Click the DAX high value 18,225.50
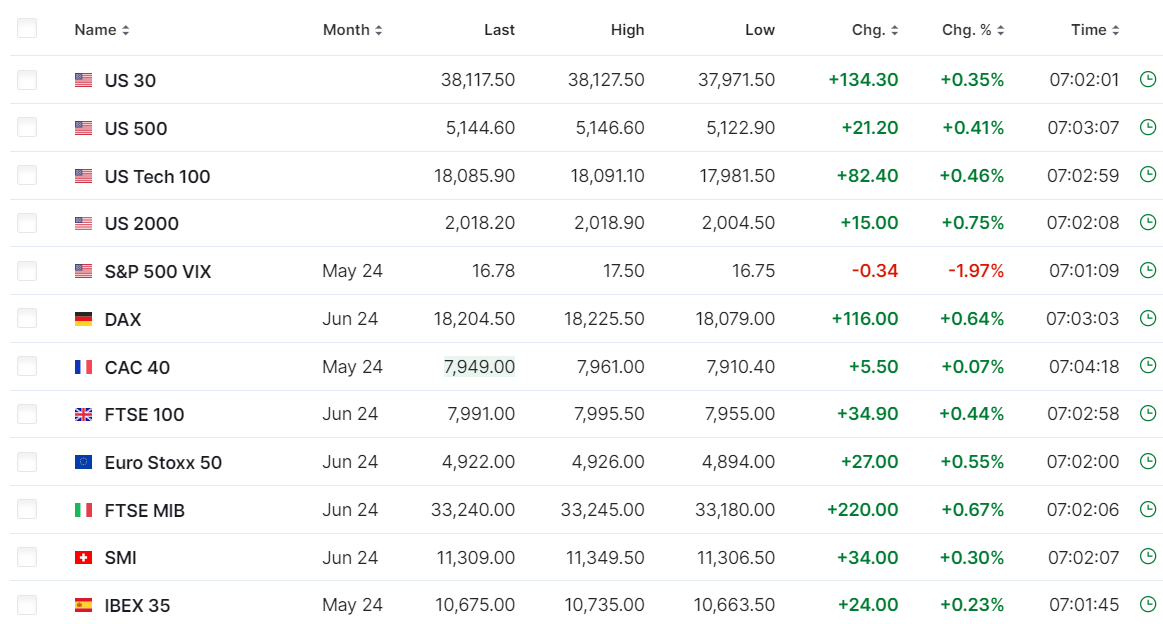The height and width of the screenshot is (624, 1163). (604, 318)
